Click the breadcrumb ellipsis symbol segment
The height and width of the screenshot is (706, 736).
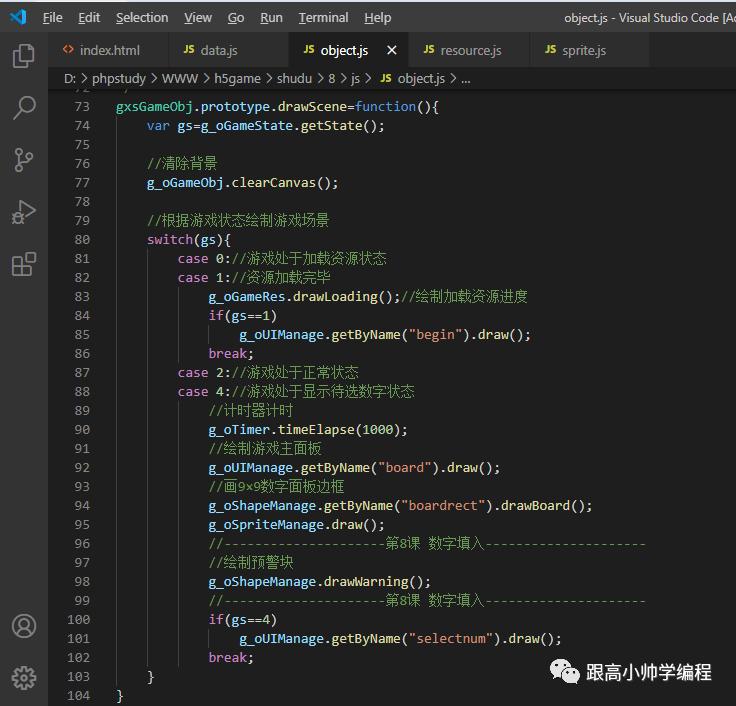pos(466,79)
